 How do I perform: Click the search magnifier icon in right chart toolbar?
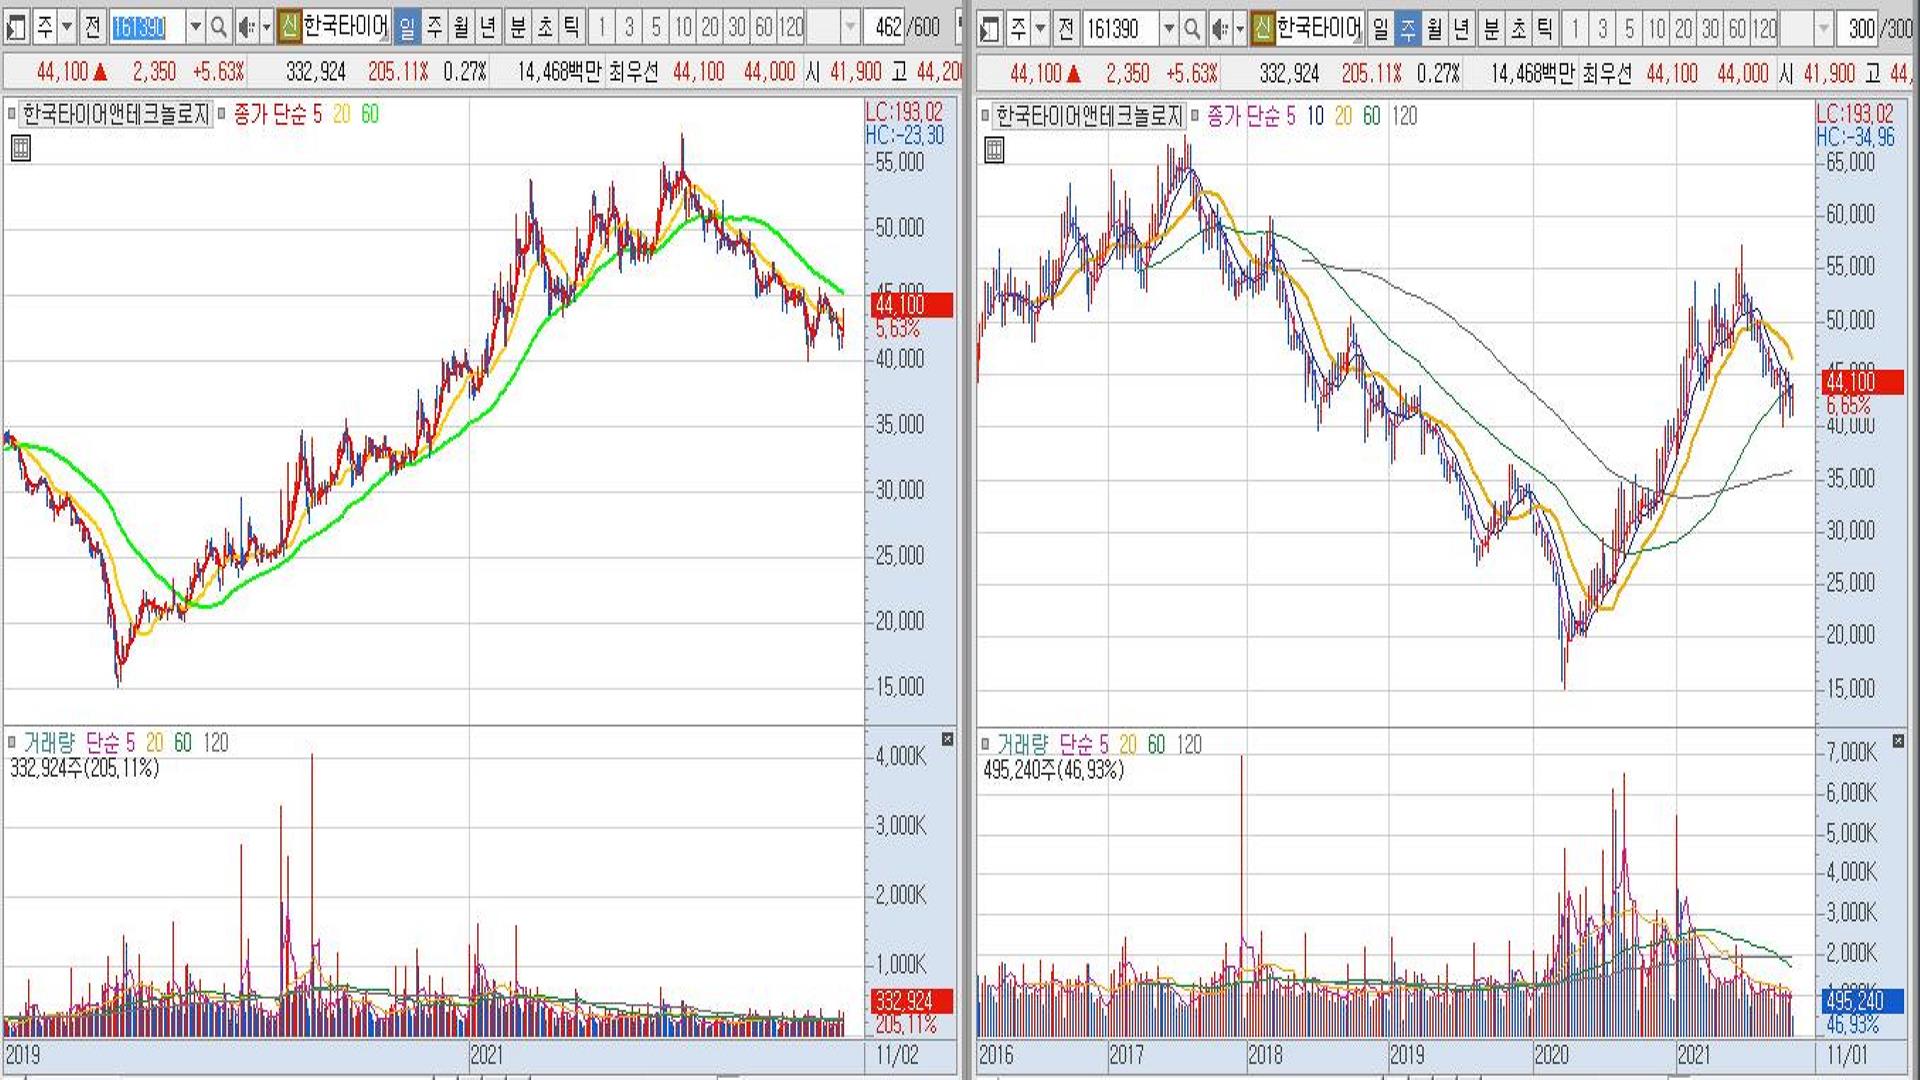pyautogui.click(x=1191, y=29)
